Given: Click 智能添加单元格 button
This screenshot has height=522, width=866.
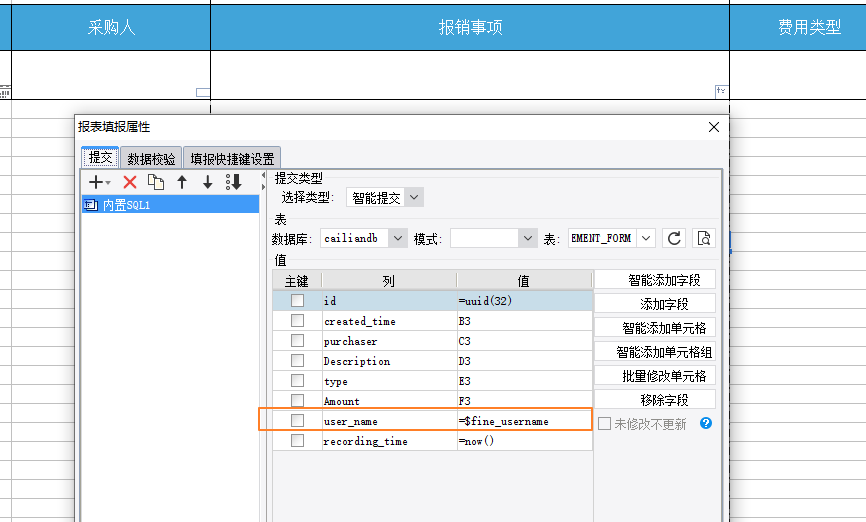Looking at the screenshot, I should pos(655,328).
